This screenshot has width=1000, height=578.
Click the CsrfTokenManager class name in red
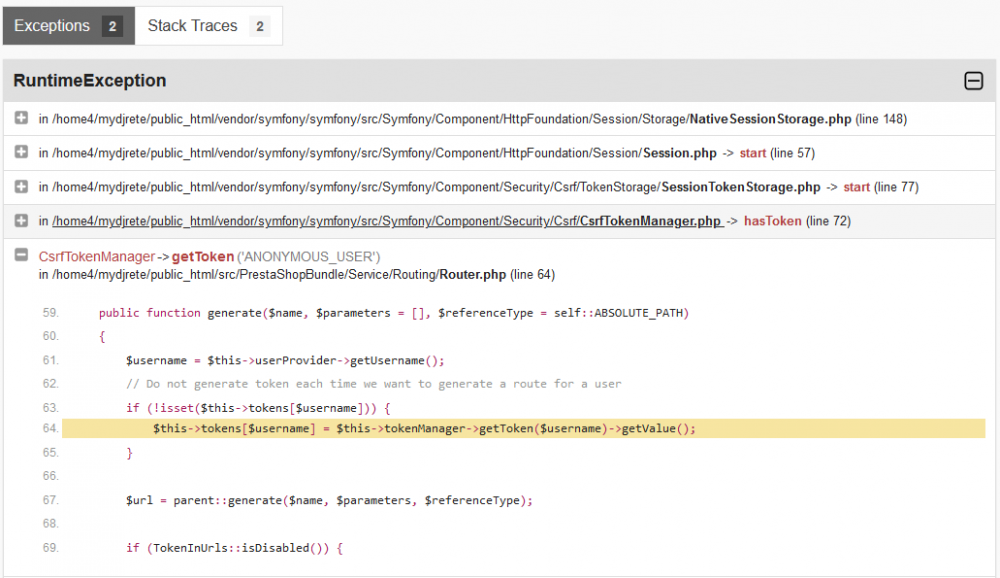click(96, 256)
